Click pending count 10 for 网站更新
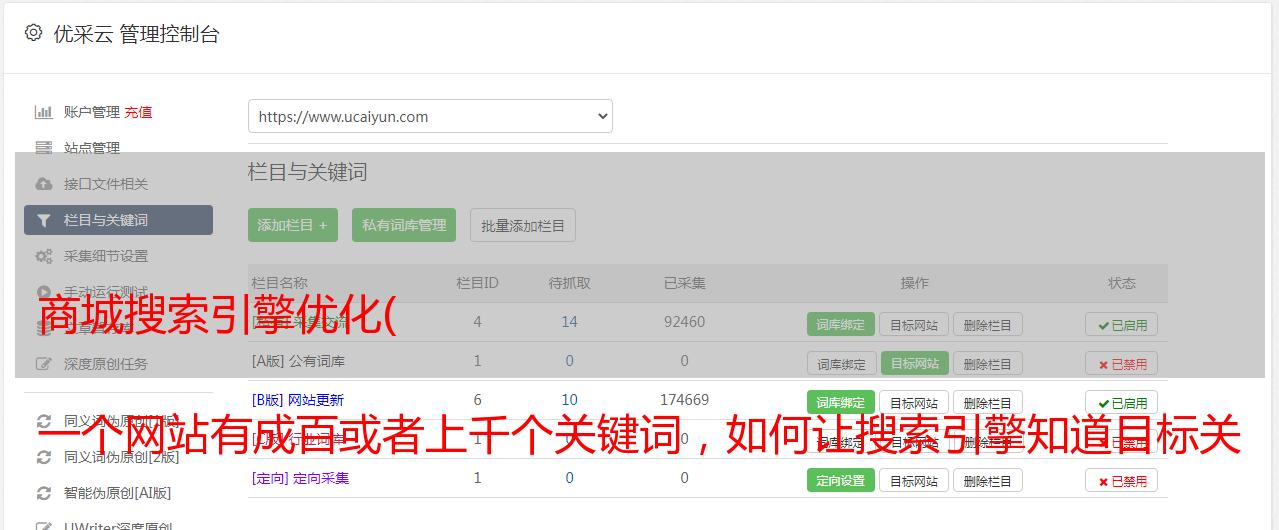Viewport: 1279px width, 530px height. (x=569, y=400)
